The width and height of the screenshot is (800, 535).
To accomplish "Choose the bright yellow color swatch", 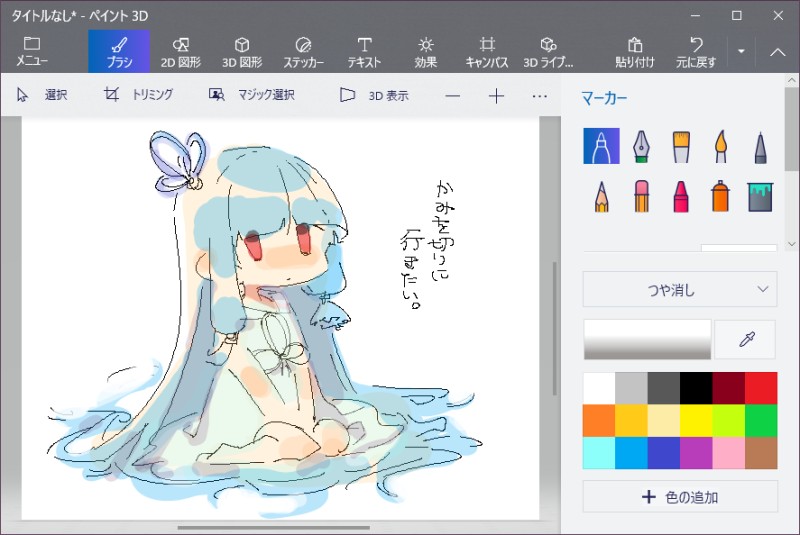I will [696, 421].
